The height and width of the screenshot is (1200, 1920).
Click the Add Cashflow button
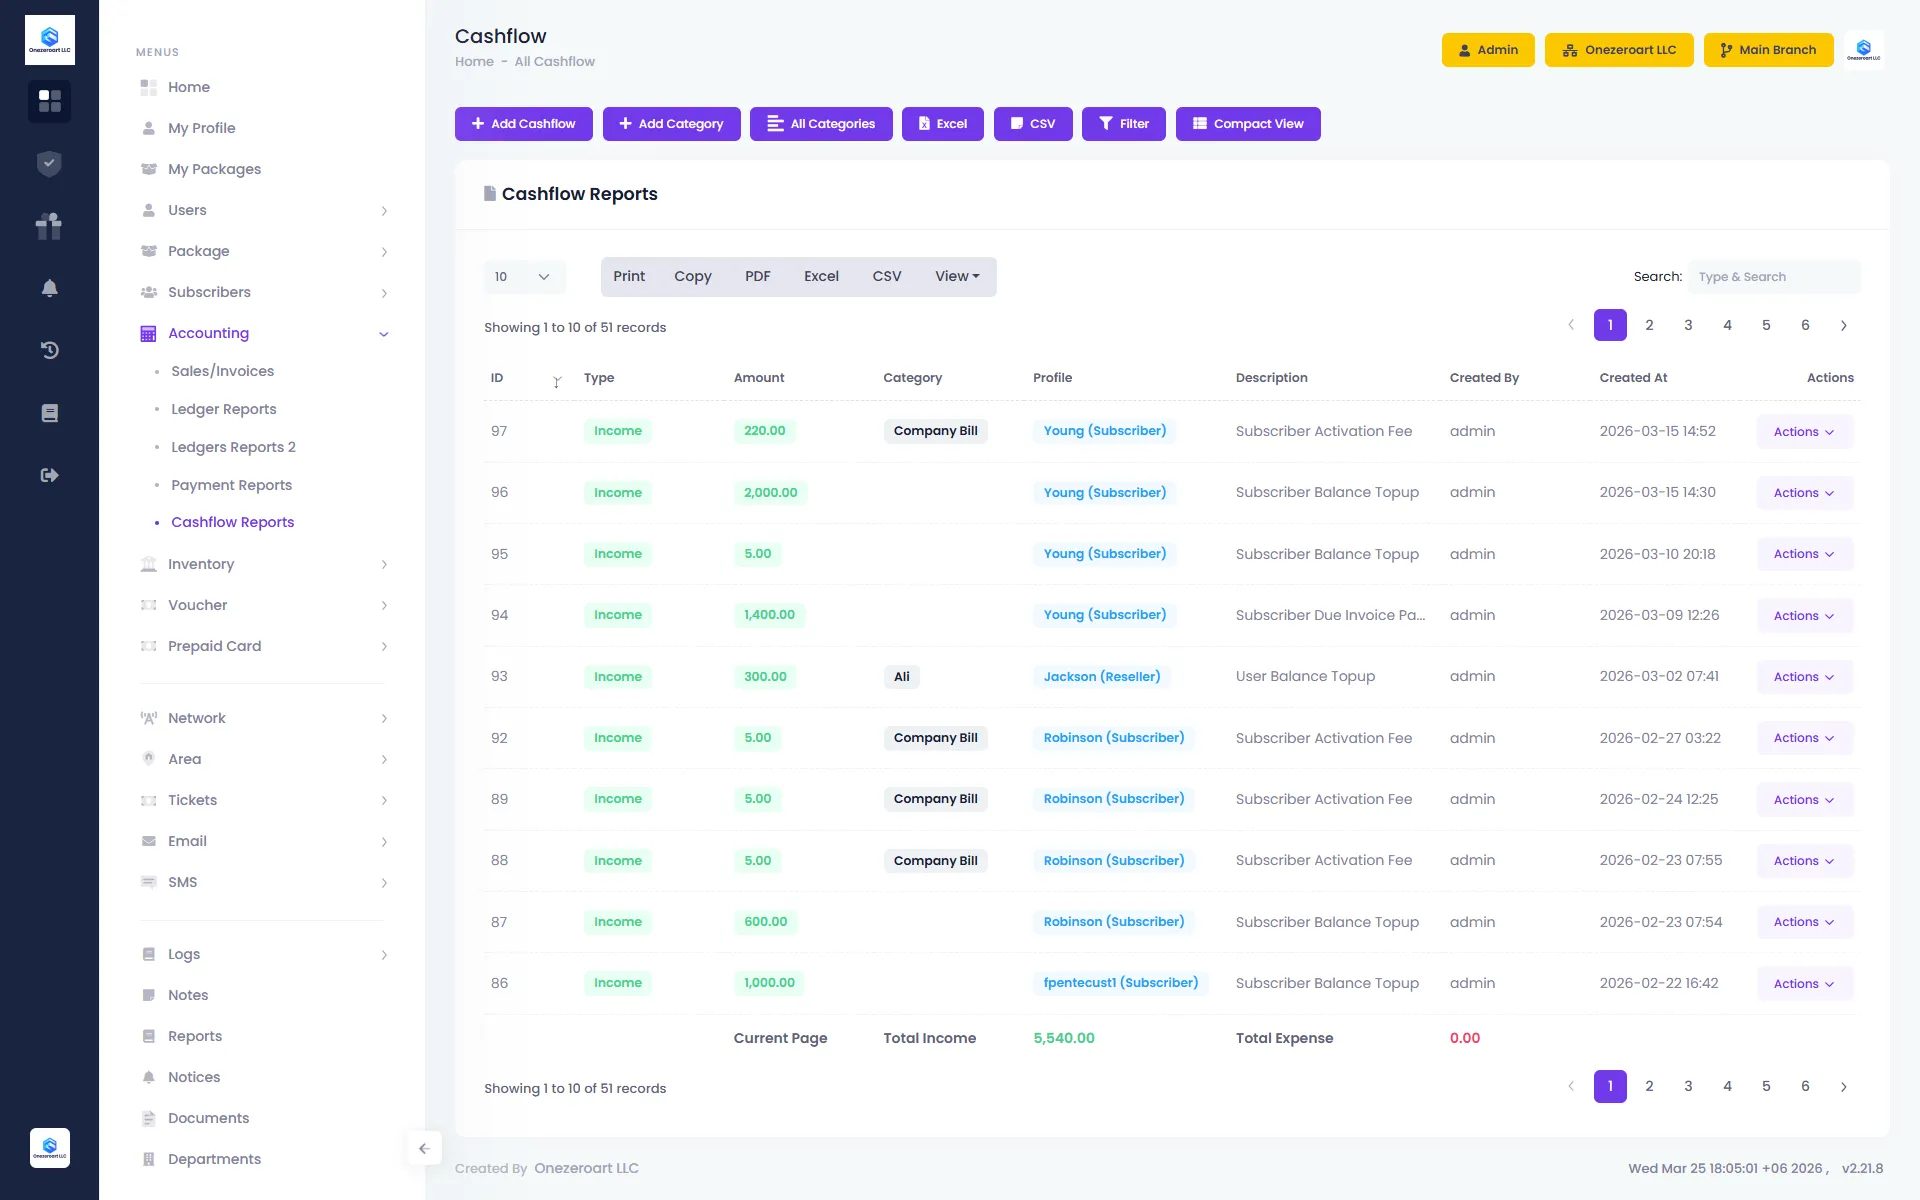pos(523,123)
